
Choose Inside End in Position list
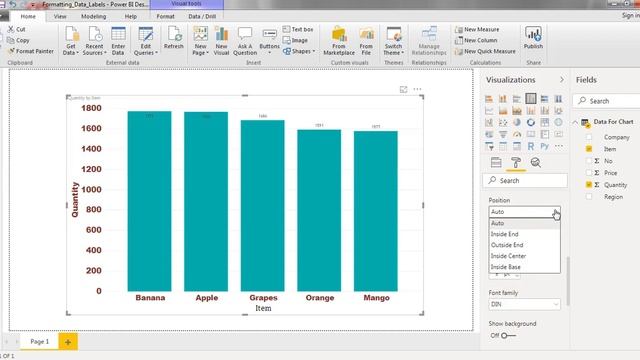pyautogui.click(x=524, y=234)
